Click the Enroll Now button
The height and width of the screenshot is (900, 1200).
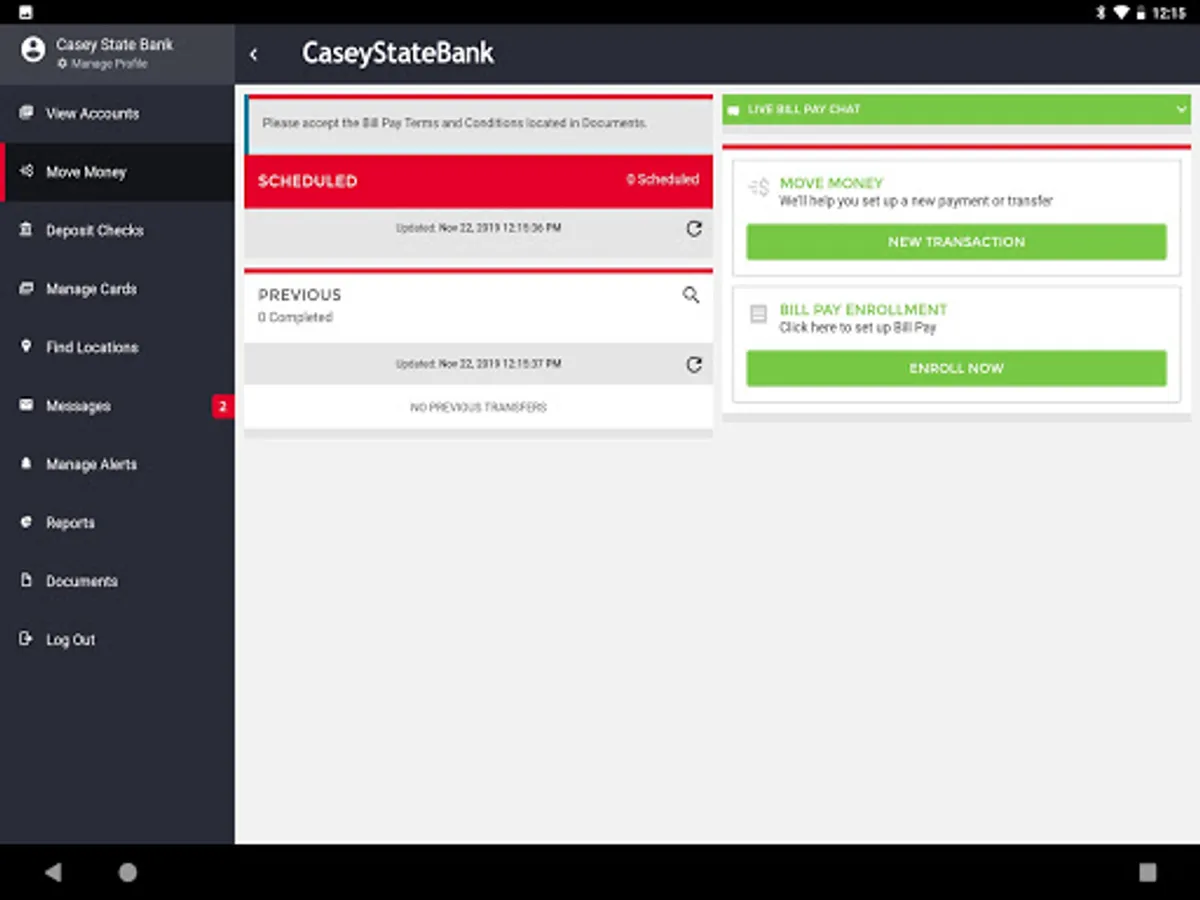pyautogui.click(x=956, y=368)
